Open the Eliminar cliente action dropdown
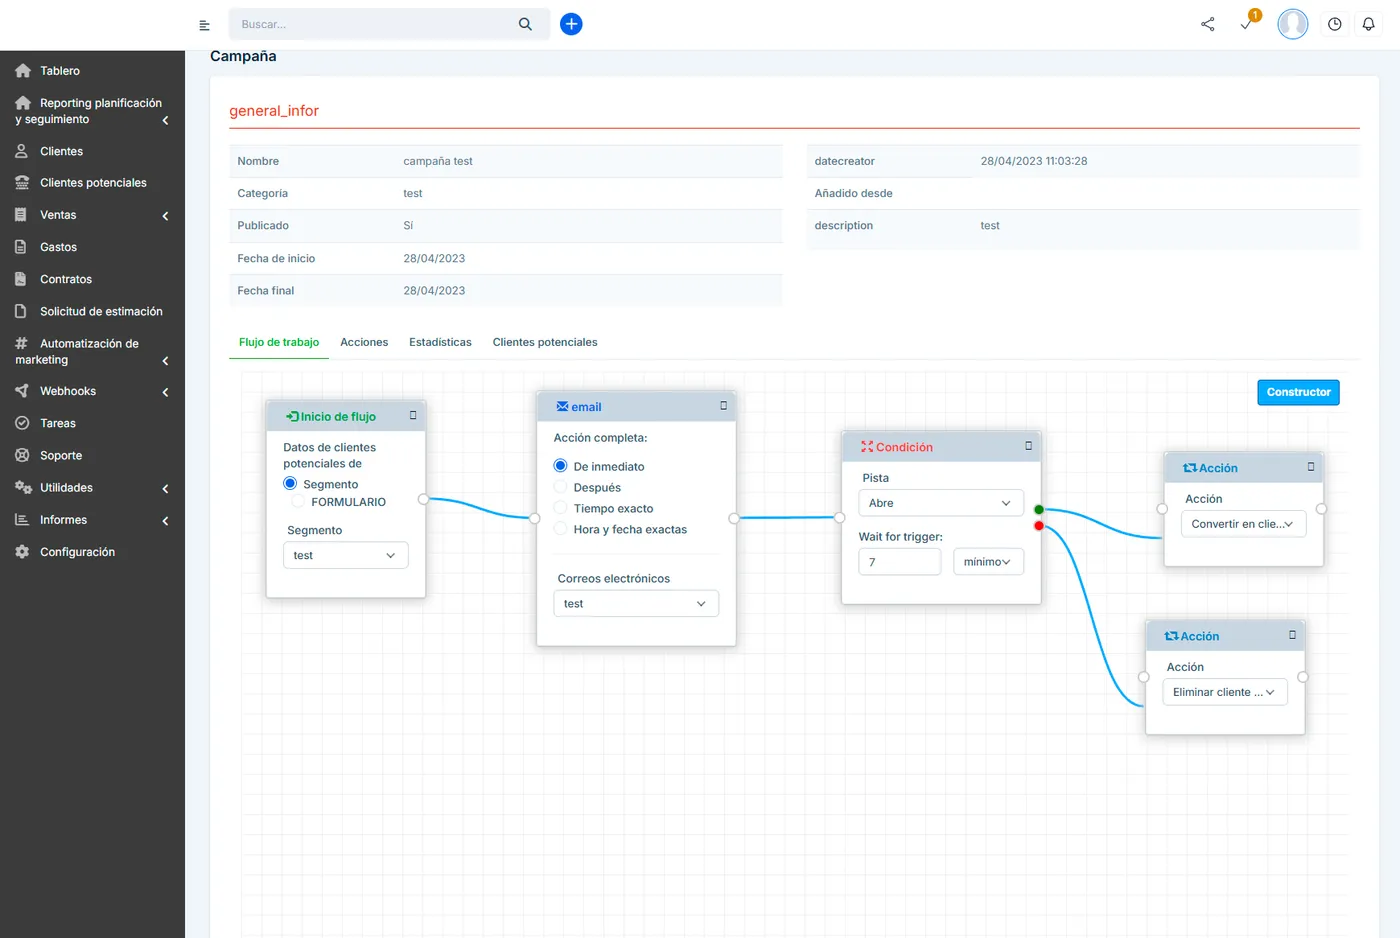Image resolution: width=1400 pixels, height=938 pixels. (1225, 692)
